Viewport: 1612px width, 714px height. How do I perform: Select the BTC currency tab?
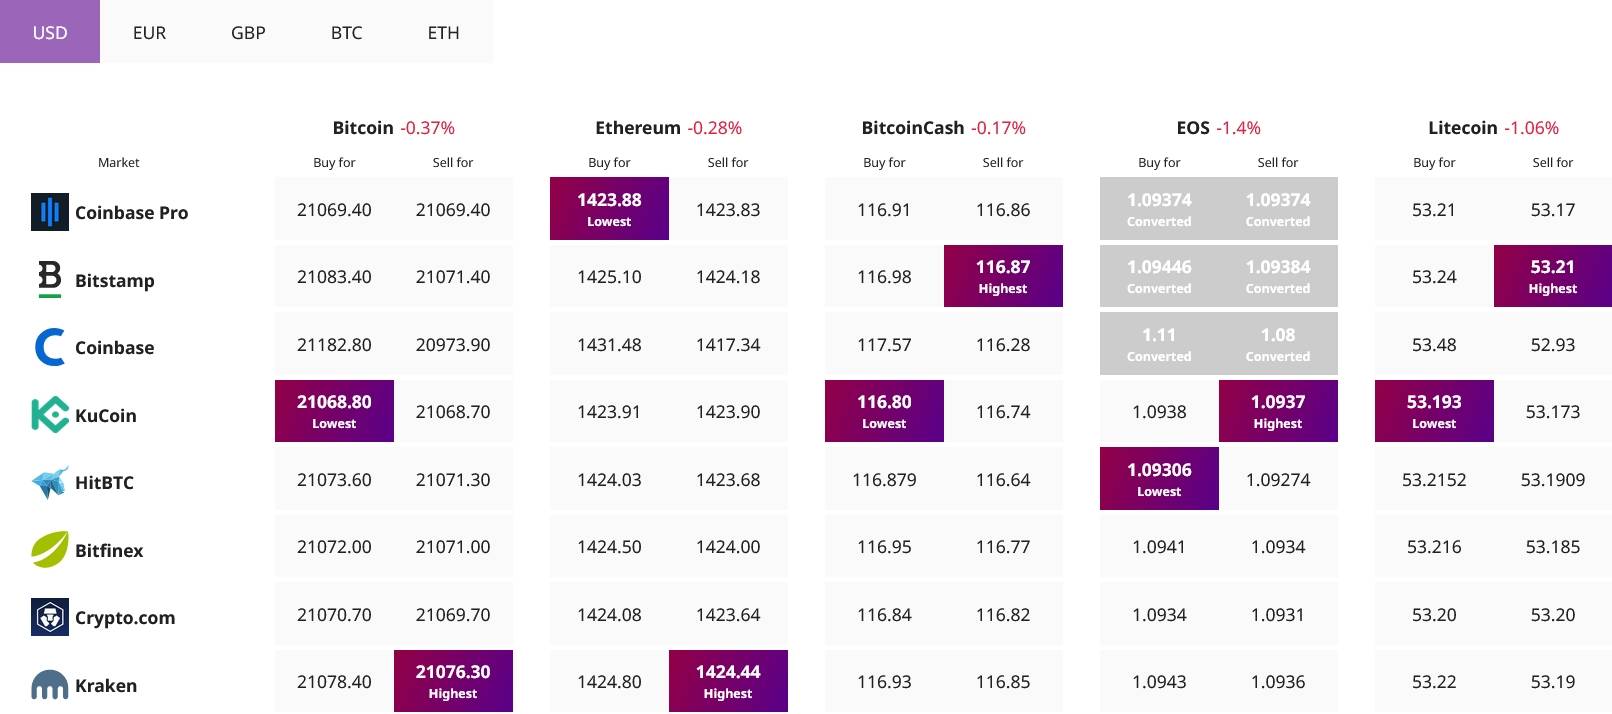pos(346,32)
